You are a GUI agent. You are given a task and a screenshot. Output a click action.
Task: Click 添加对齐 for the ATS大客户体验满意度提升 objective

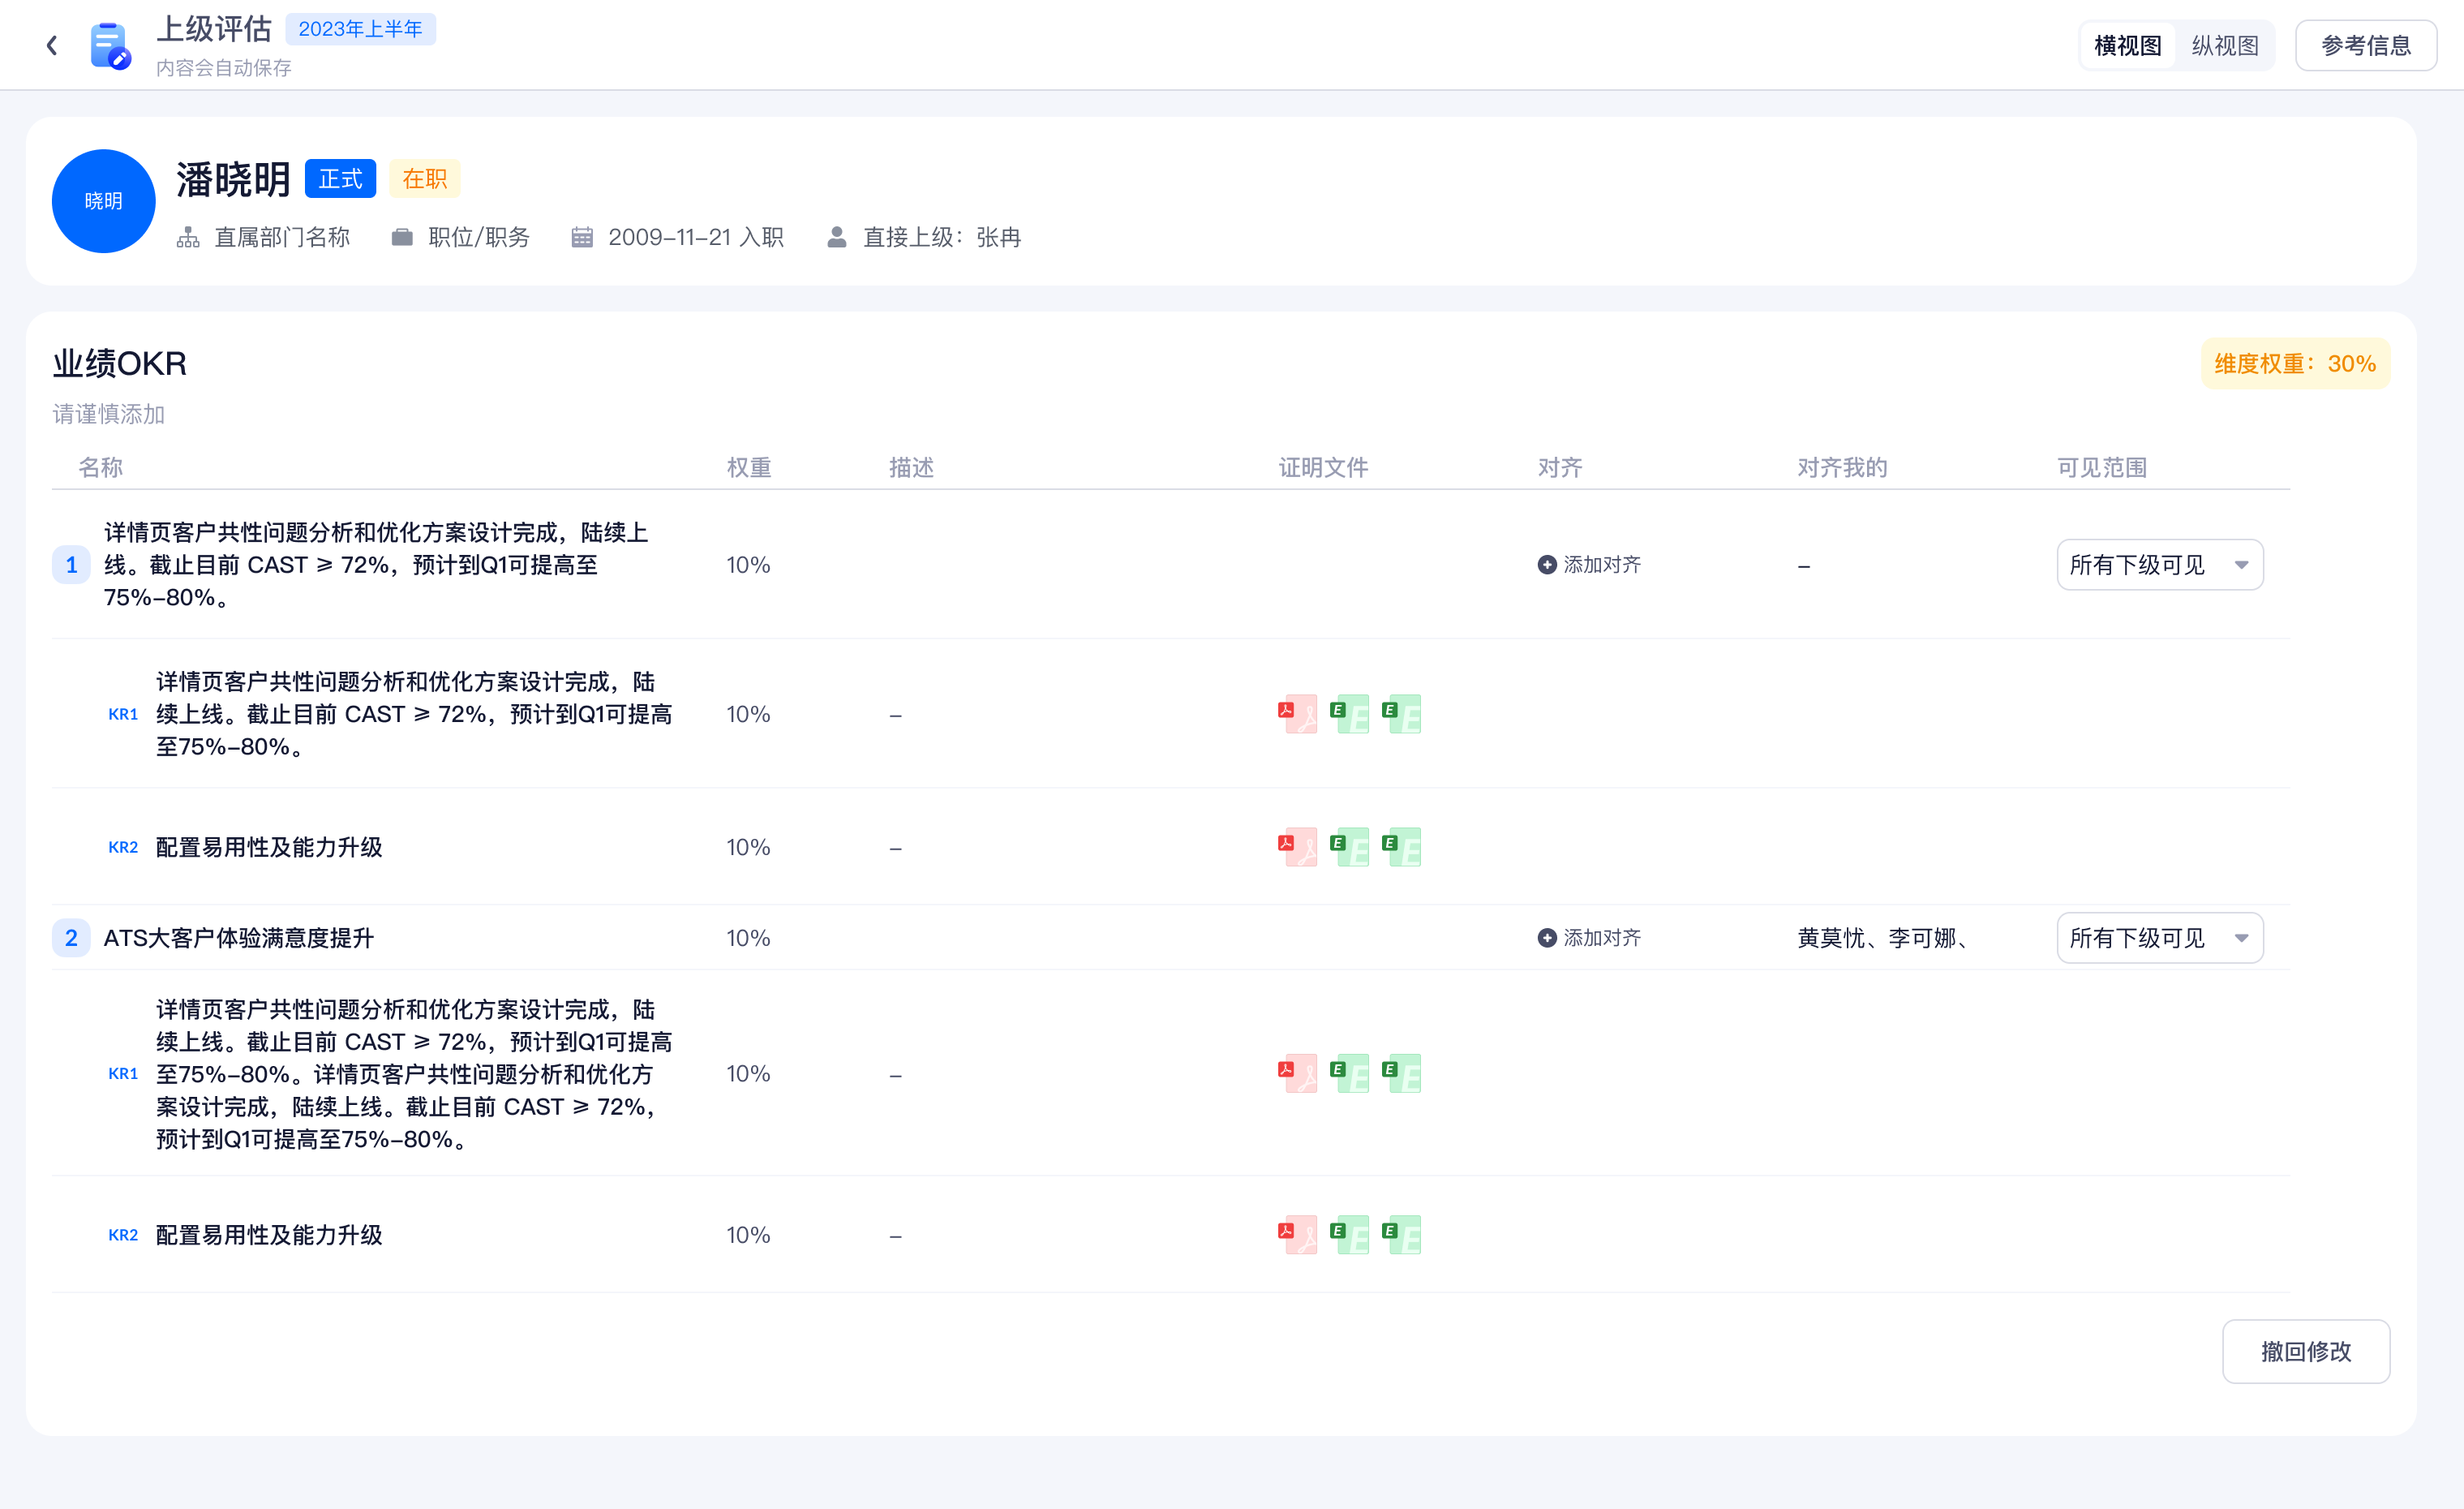(1590, 938)
